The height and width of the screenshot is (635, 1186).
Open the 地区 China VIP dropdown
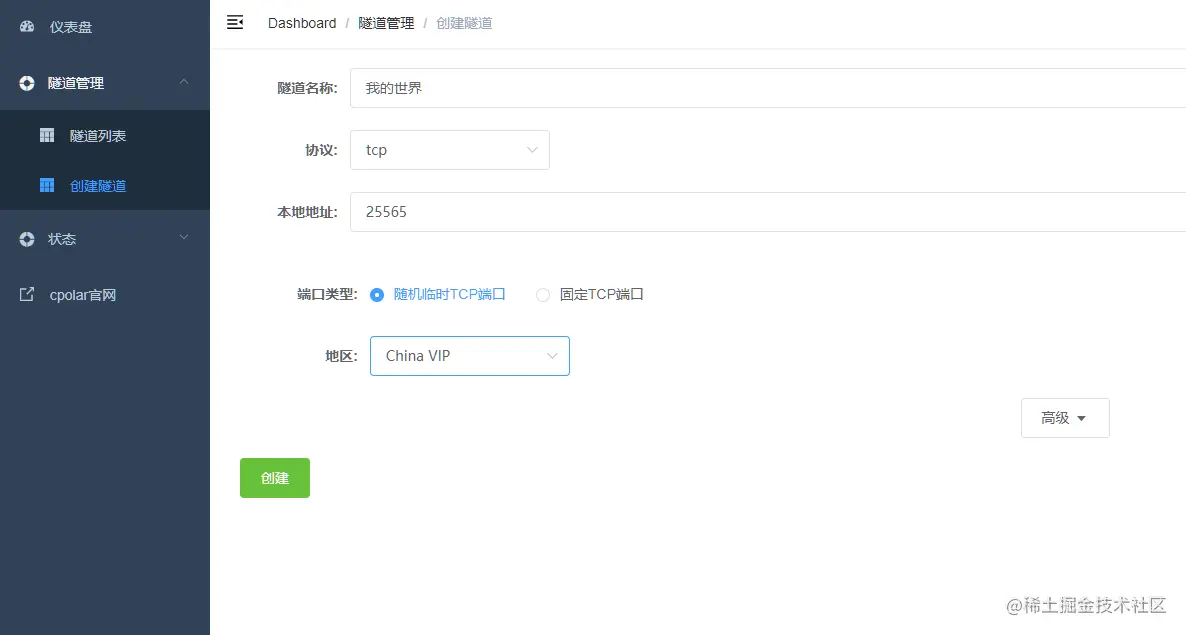tap(470, 356)
